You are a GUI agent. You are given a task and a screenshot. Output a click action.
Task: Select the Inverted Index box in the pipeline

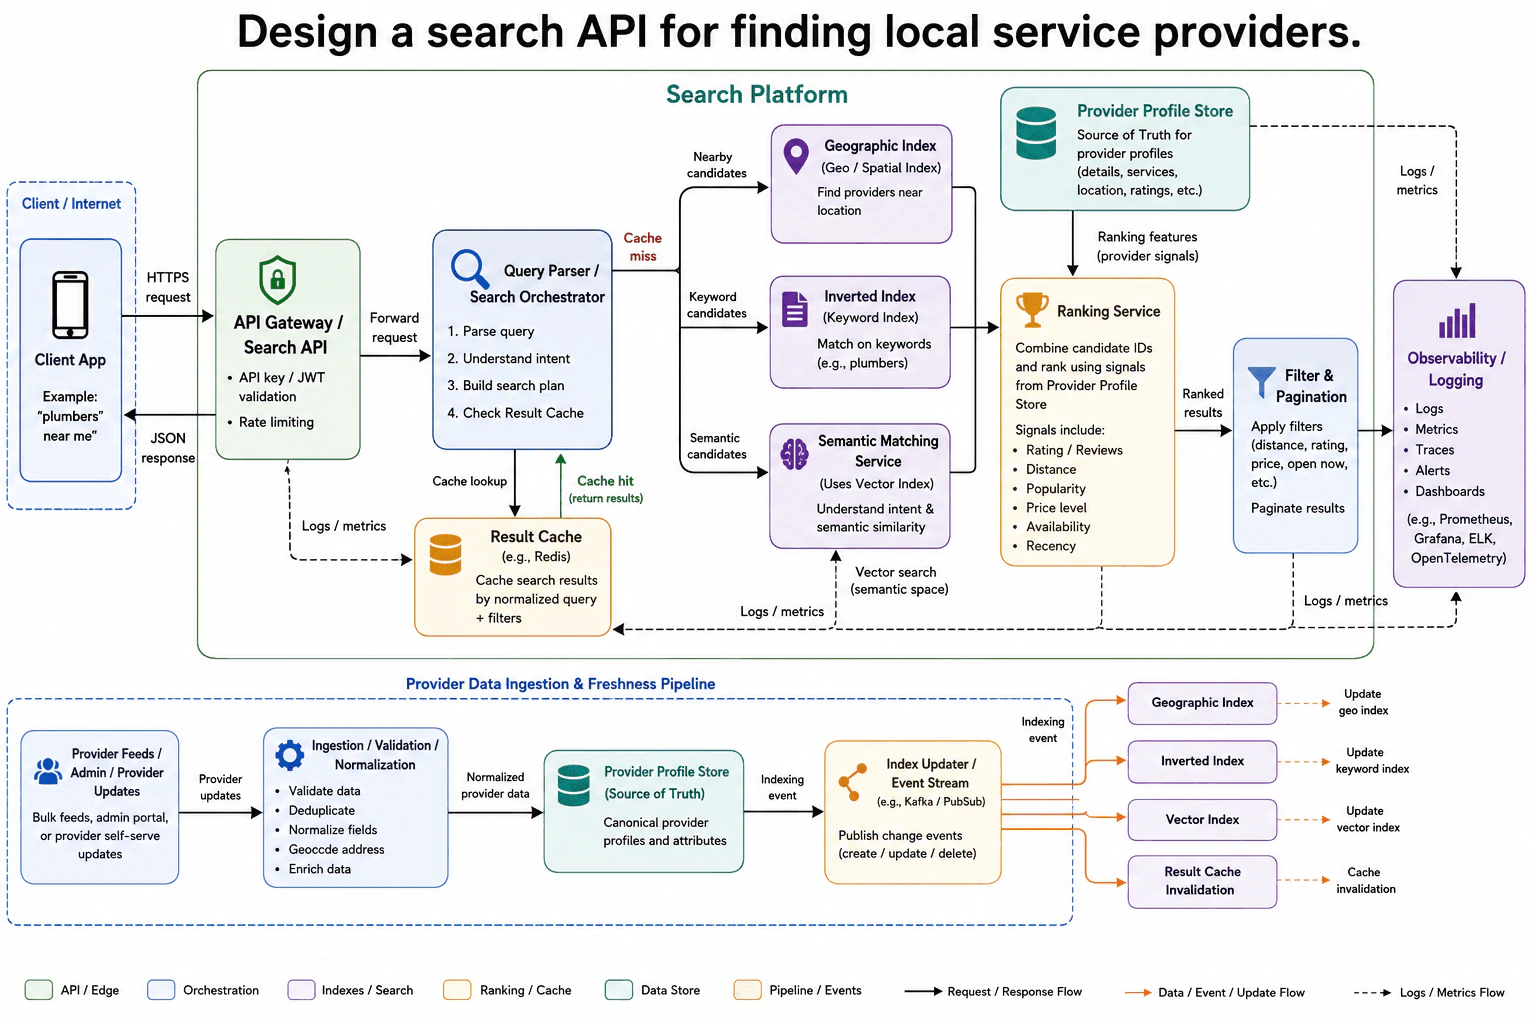1202,761
